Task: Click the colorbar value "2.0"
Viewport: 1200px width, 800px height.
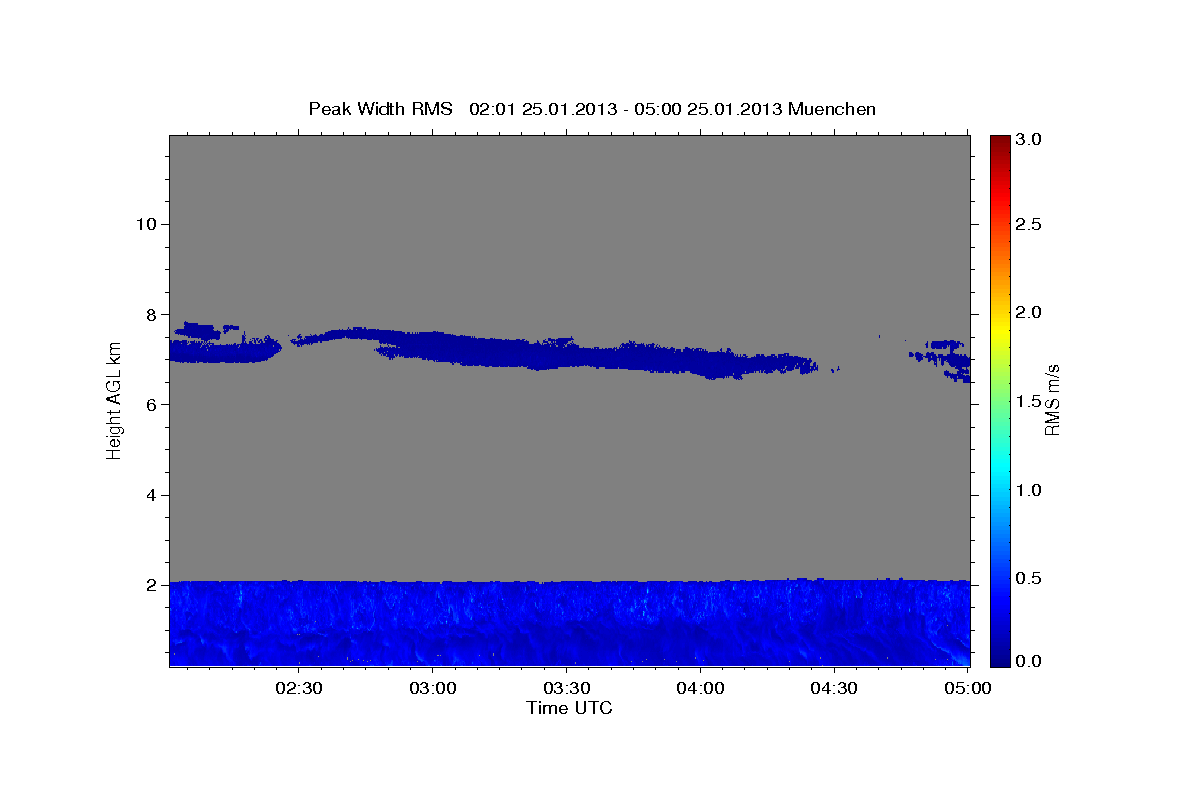Action: 1029,313
